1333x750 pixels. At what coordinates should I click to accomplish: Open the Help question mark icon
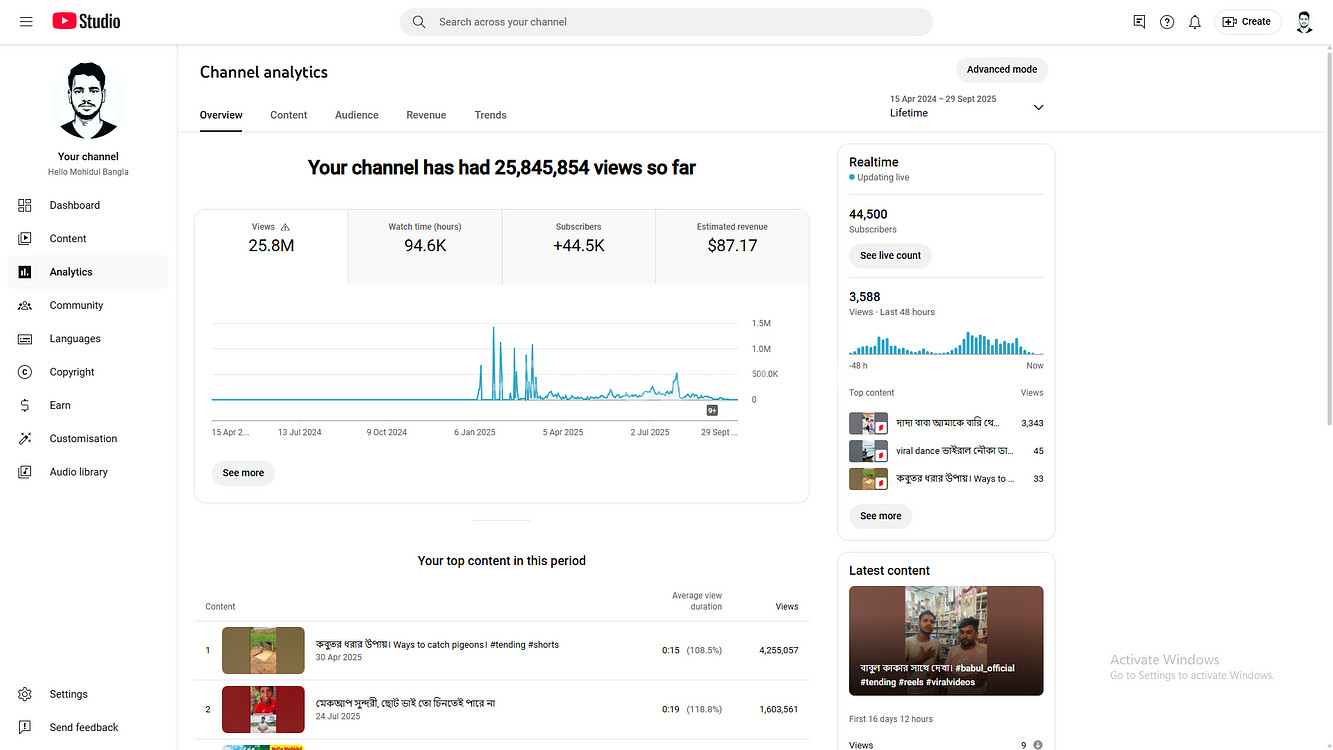pyautogui.click(x=1167, y=22)
